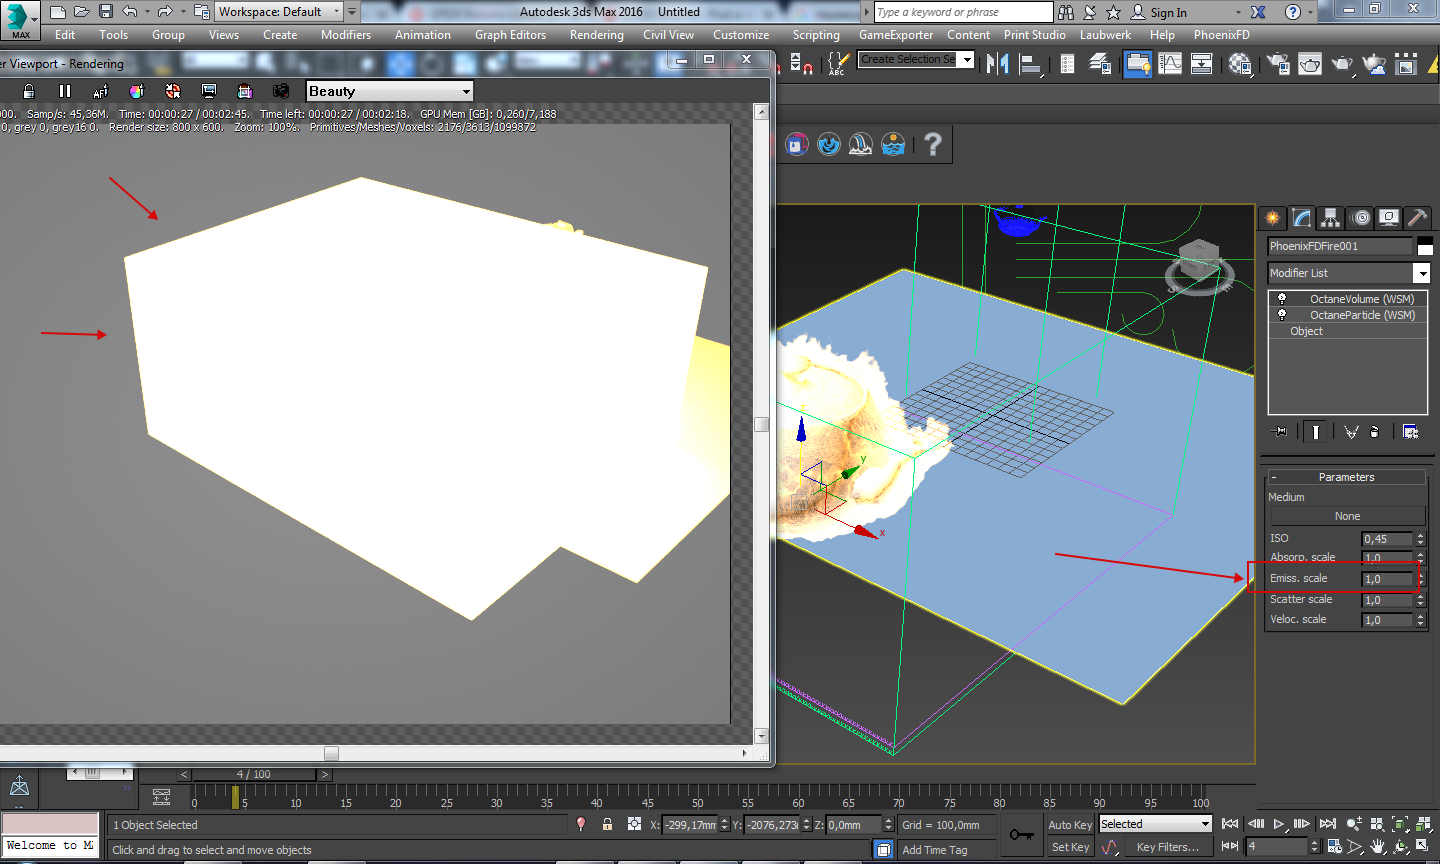Click the object color swatch

(1425, 246)
